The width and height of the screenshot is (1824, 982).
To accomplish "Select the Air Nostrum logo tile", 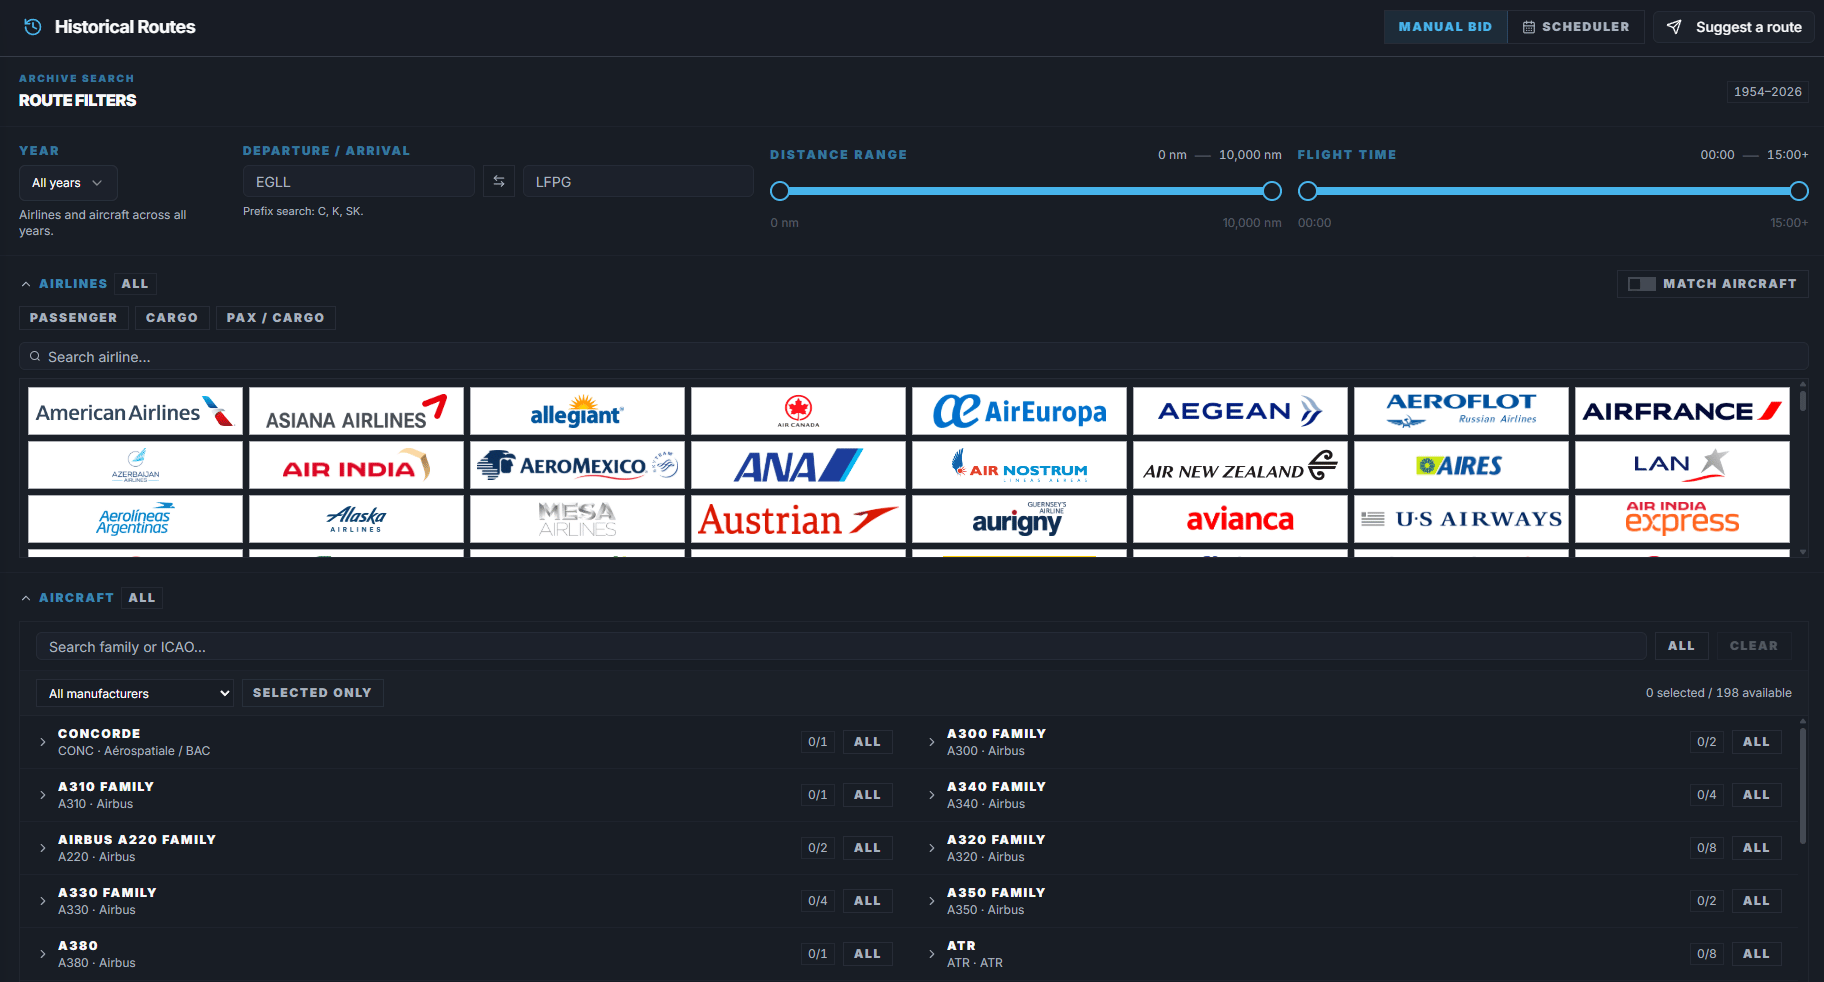I will point(1020,465).
